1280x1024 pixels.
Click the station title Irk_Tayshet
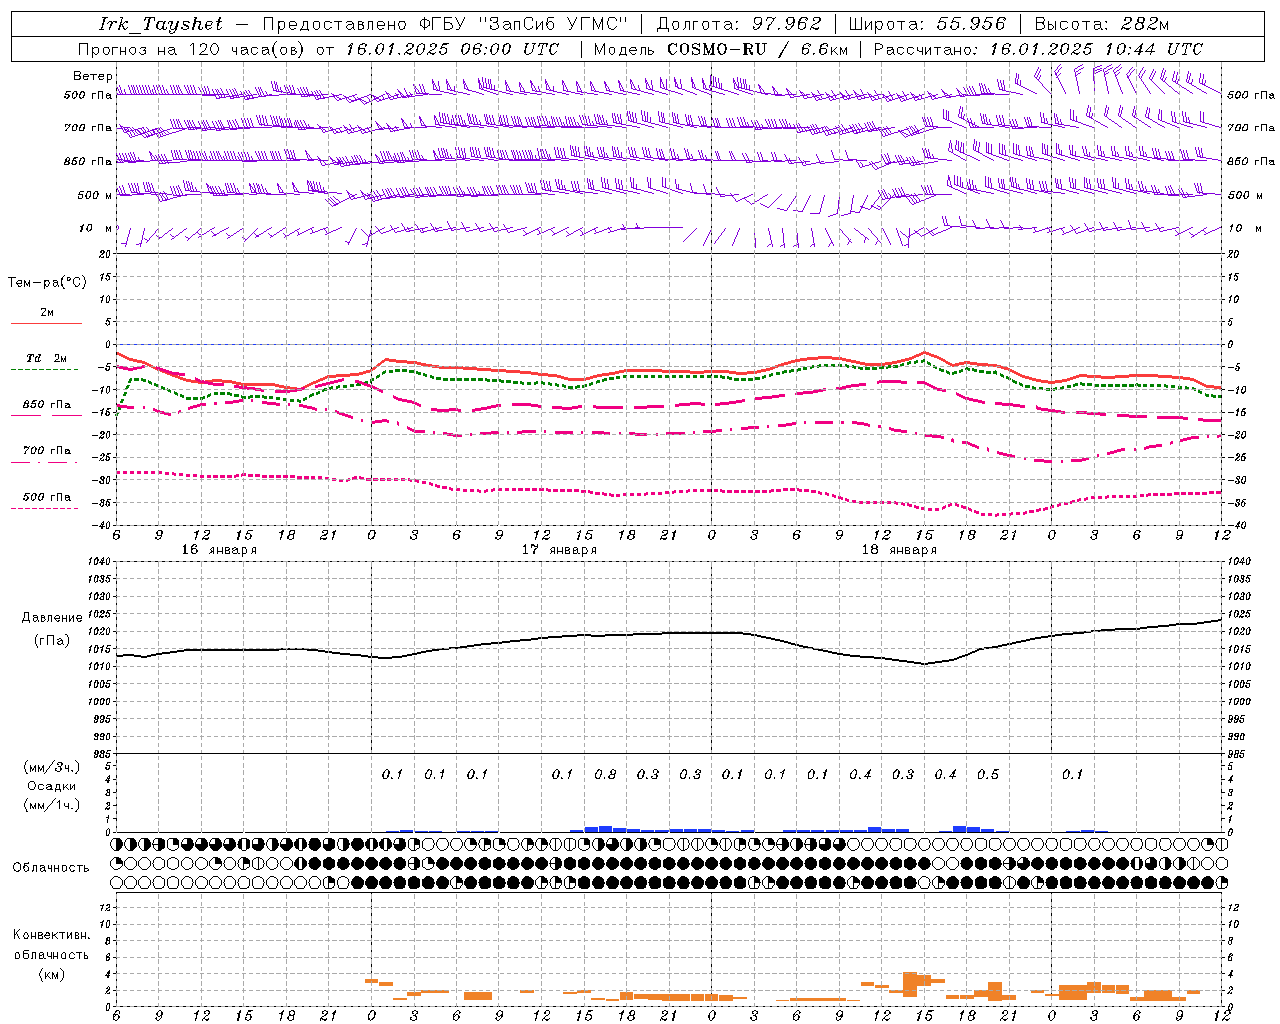[x=161, y=24]
